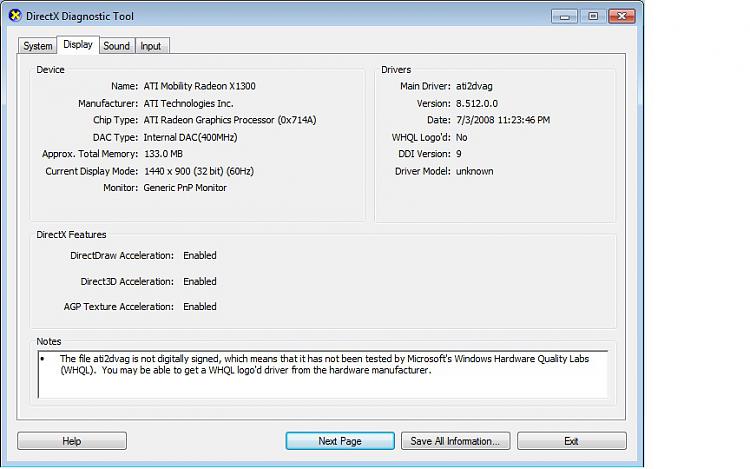Switch to the System tab
Screen dimensions: 750x469
pos(38,46)
